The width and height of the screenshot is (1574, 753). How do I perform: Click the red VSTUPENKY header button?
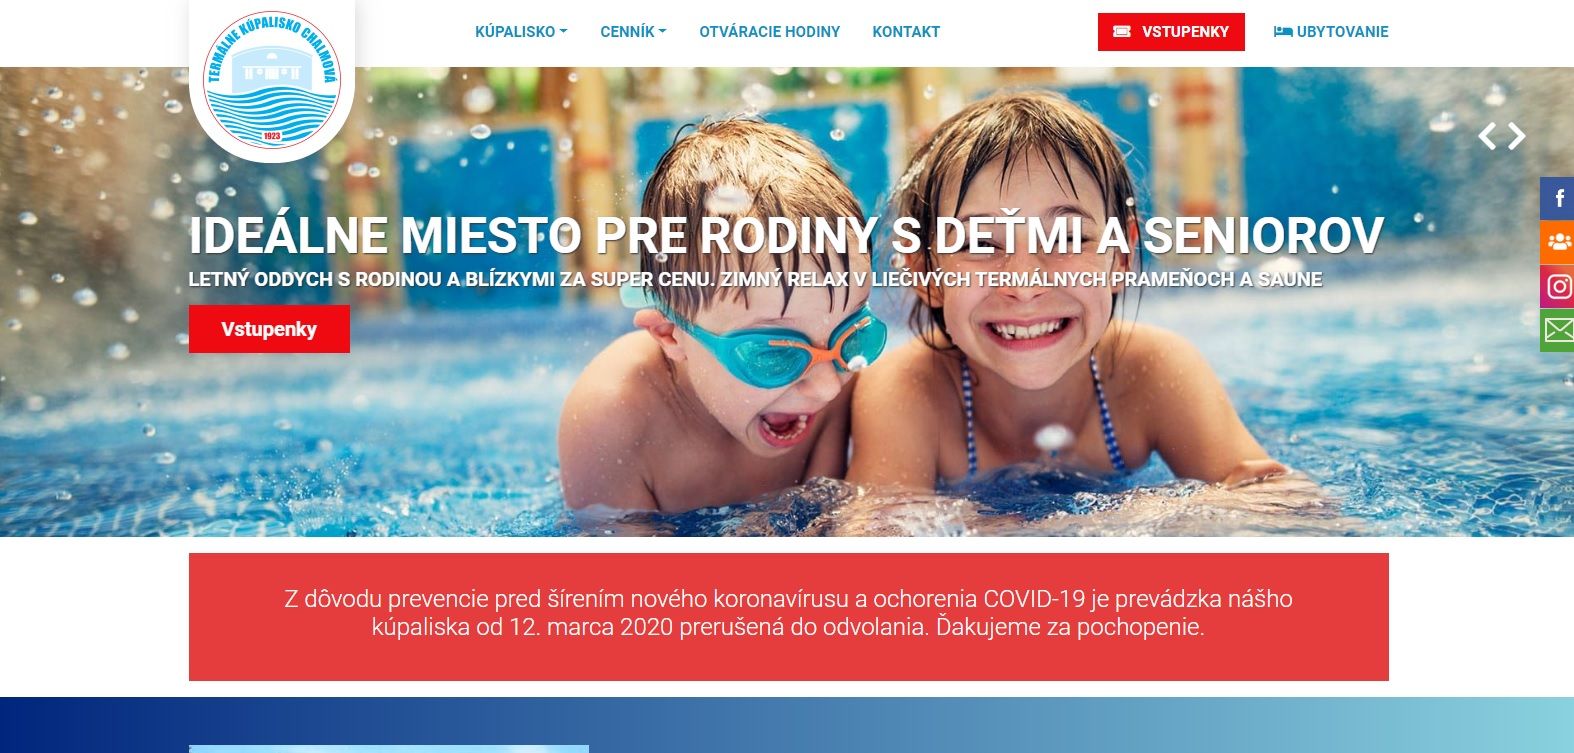(x=1171, y=32)
